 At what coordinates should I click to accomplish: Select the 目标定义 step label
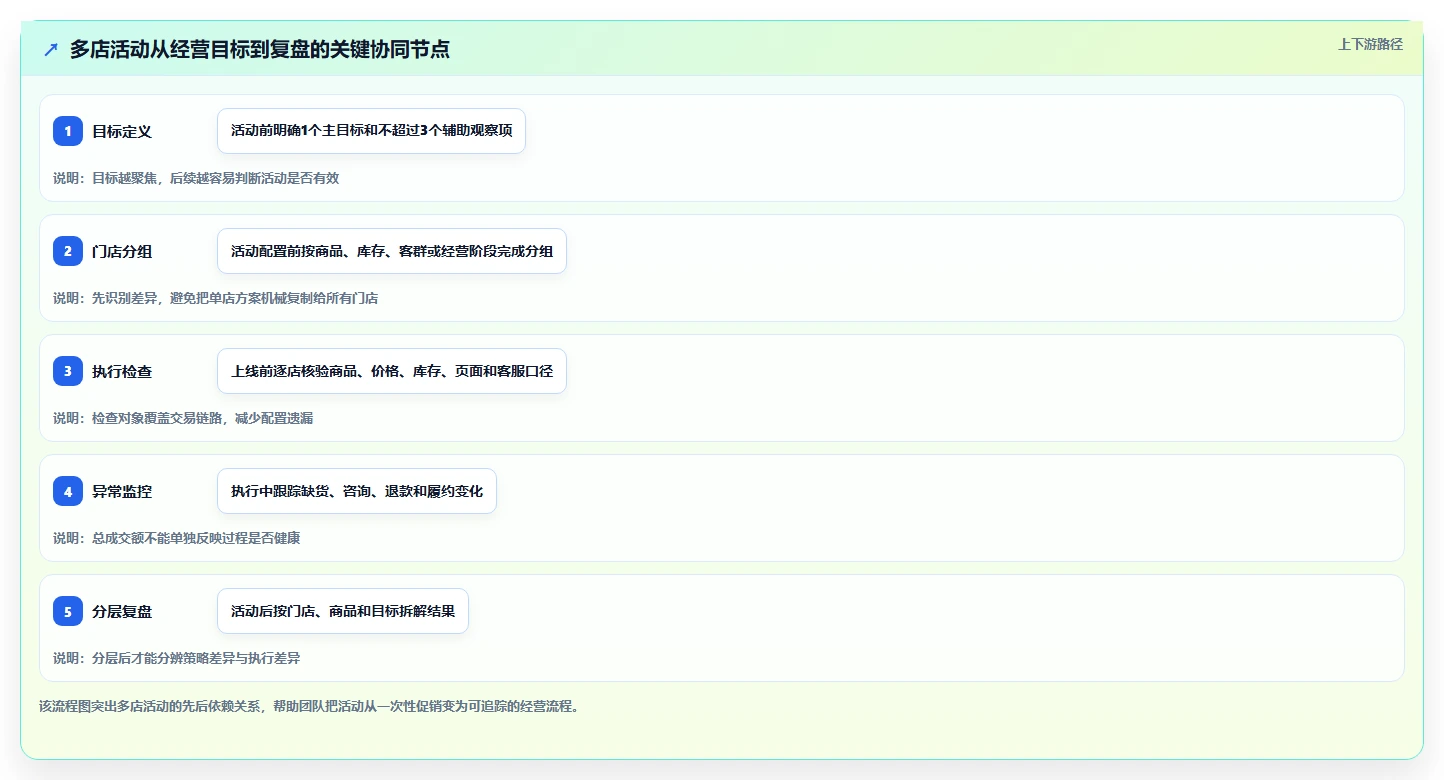(122, 131)
